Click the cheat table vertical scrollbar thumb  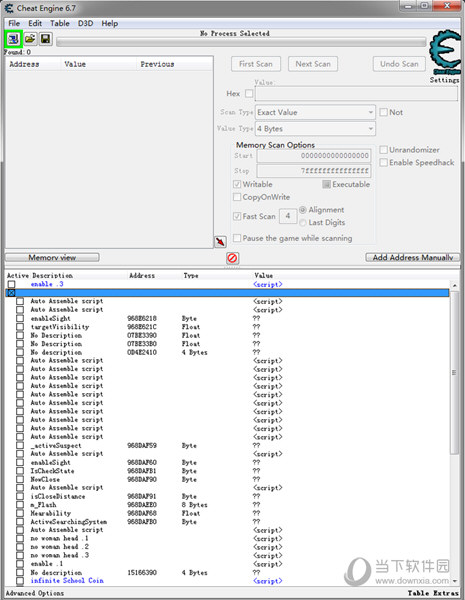tap(454, 372)
